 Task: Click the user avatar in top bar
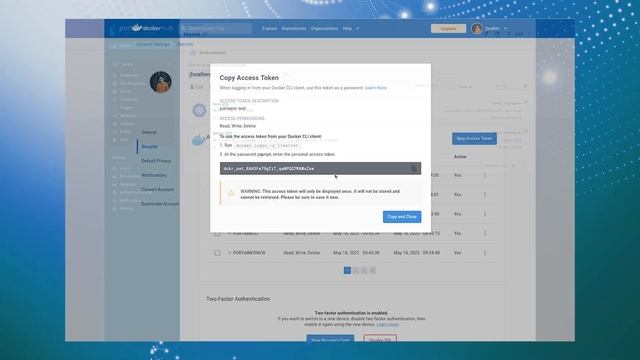point(477,29)
